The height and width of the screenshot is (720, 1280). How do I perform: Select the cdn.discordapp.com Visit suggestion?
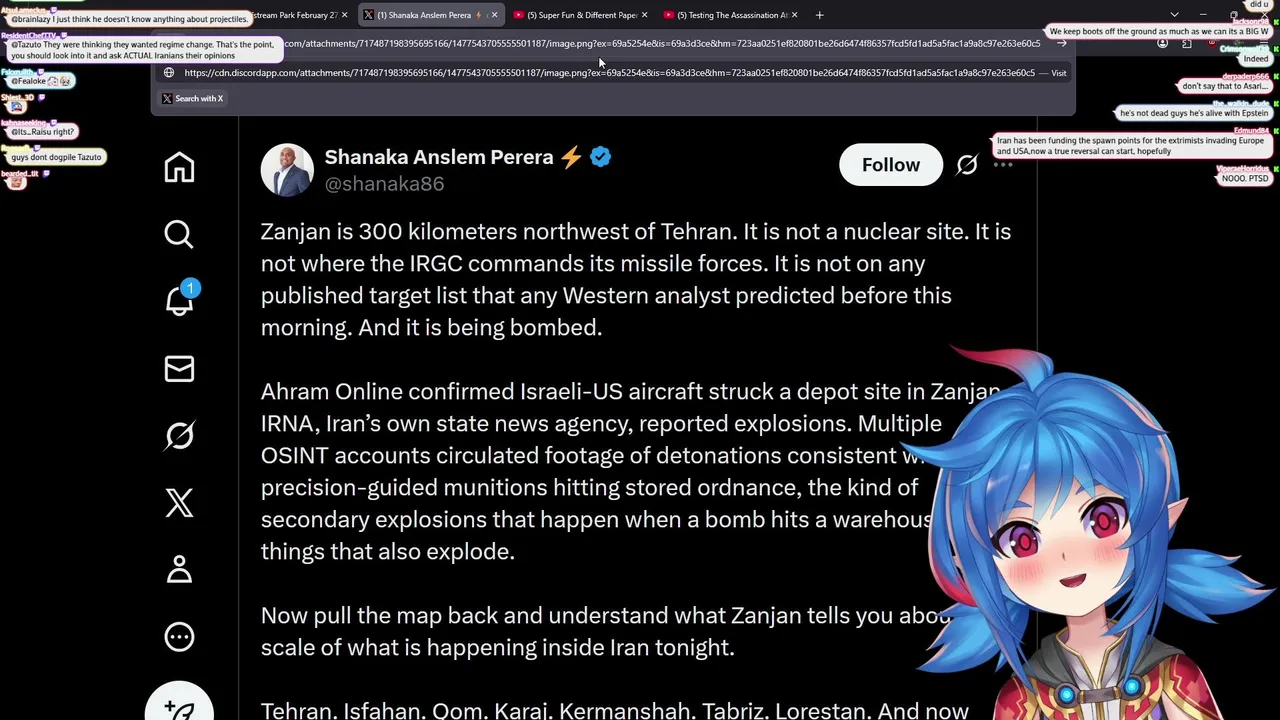pyautogui.click(x=615, y=73)
